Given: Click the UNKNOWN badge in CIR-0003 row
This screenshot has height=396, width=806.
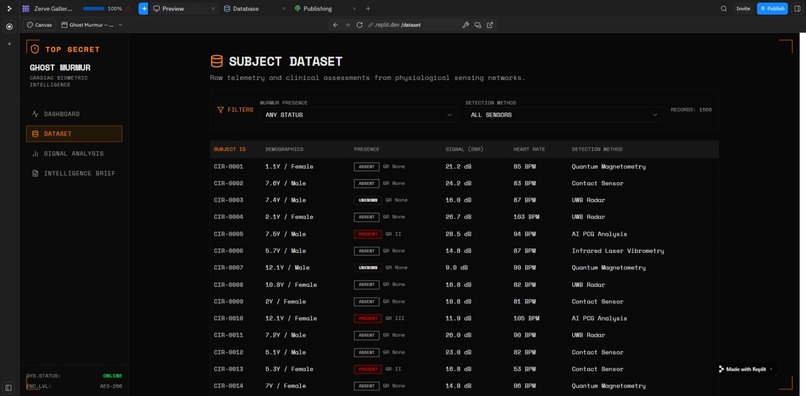Looking at the screenshot, I should tap(368, 200).
